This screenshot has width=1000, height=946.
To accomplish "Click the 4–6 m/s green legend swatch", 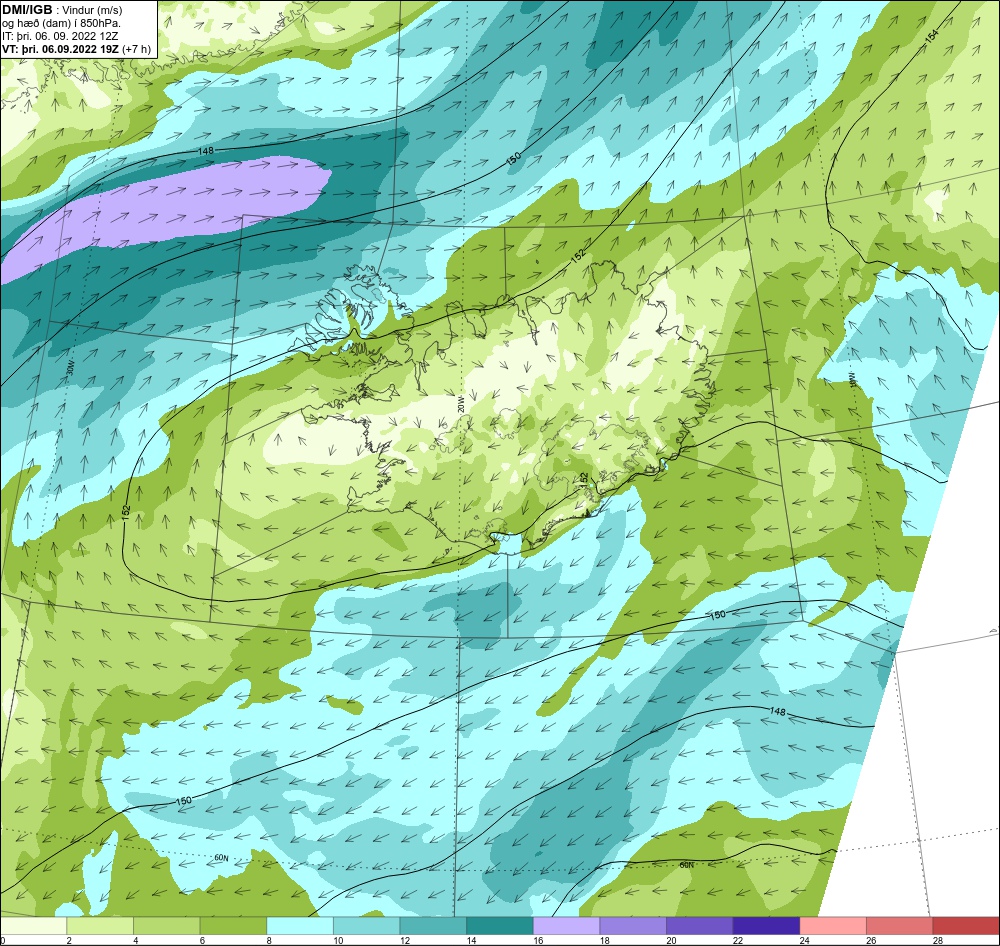I will pyautogui.click(x=166, y=926).
